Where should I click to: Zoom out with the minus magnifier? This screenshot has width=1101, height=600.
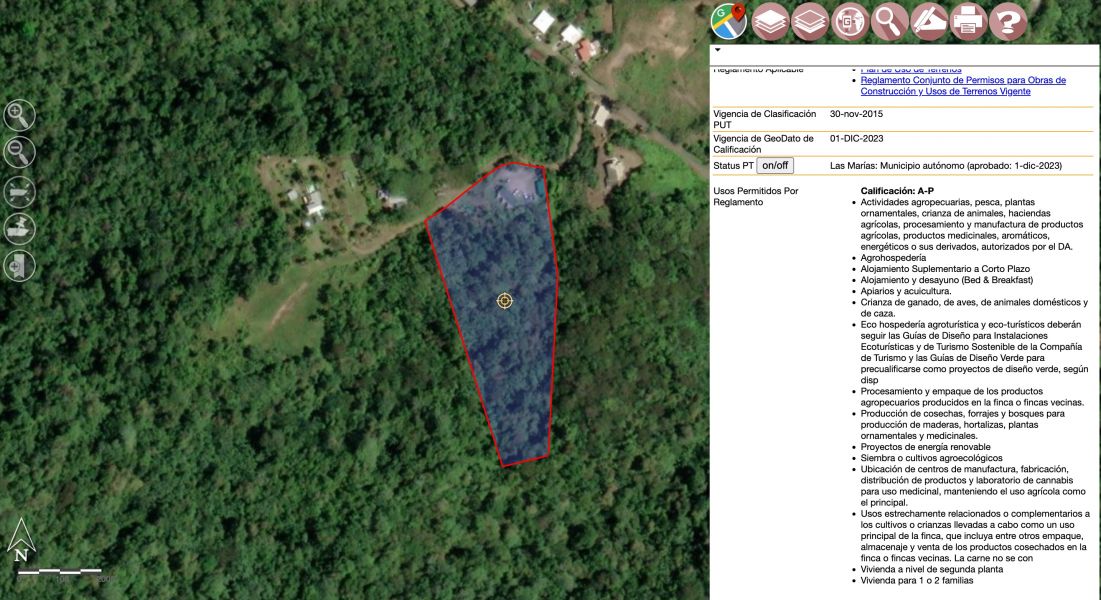tap(19, 152)
